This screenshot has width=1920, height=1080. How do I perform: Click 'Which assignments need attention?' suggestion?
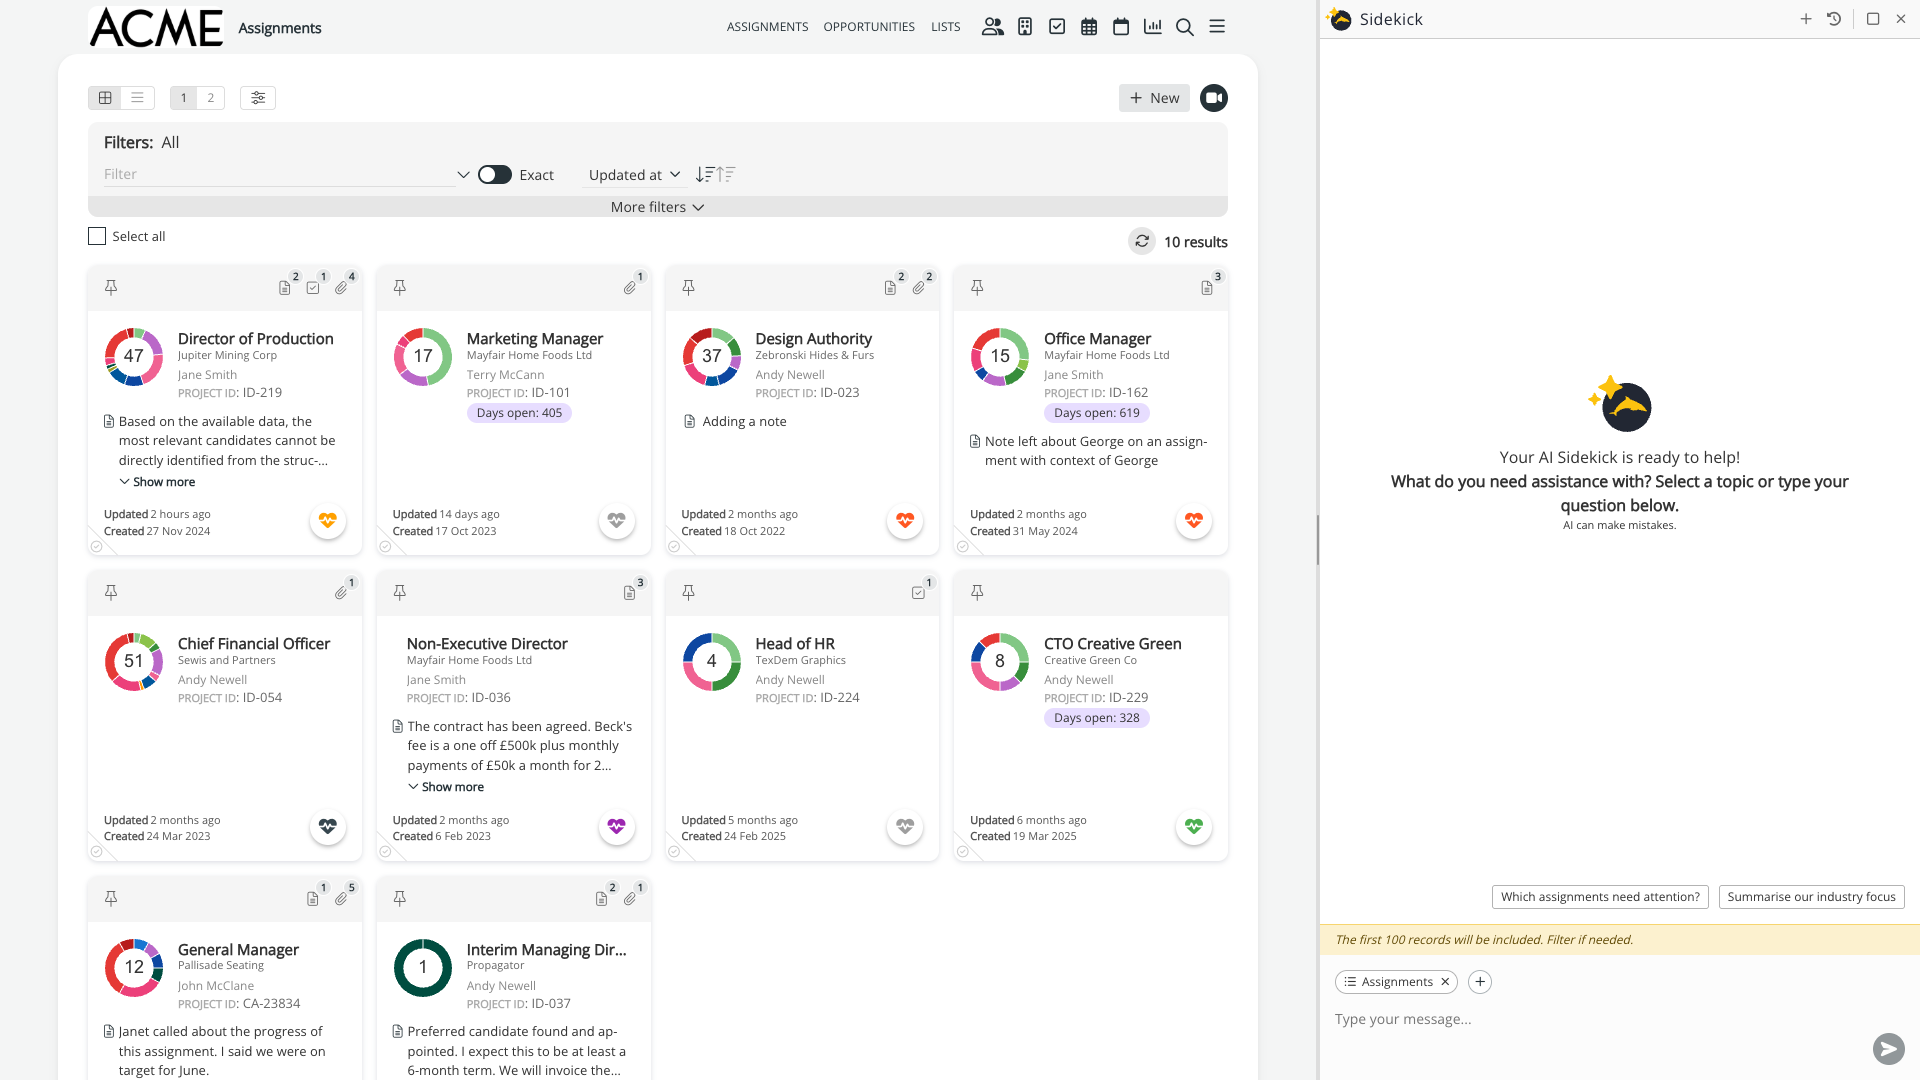pos(1600,897)
